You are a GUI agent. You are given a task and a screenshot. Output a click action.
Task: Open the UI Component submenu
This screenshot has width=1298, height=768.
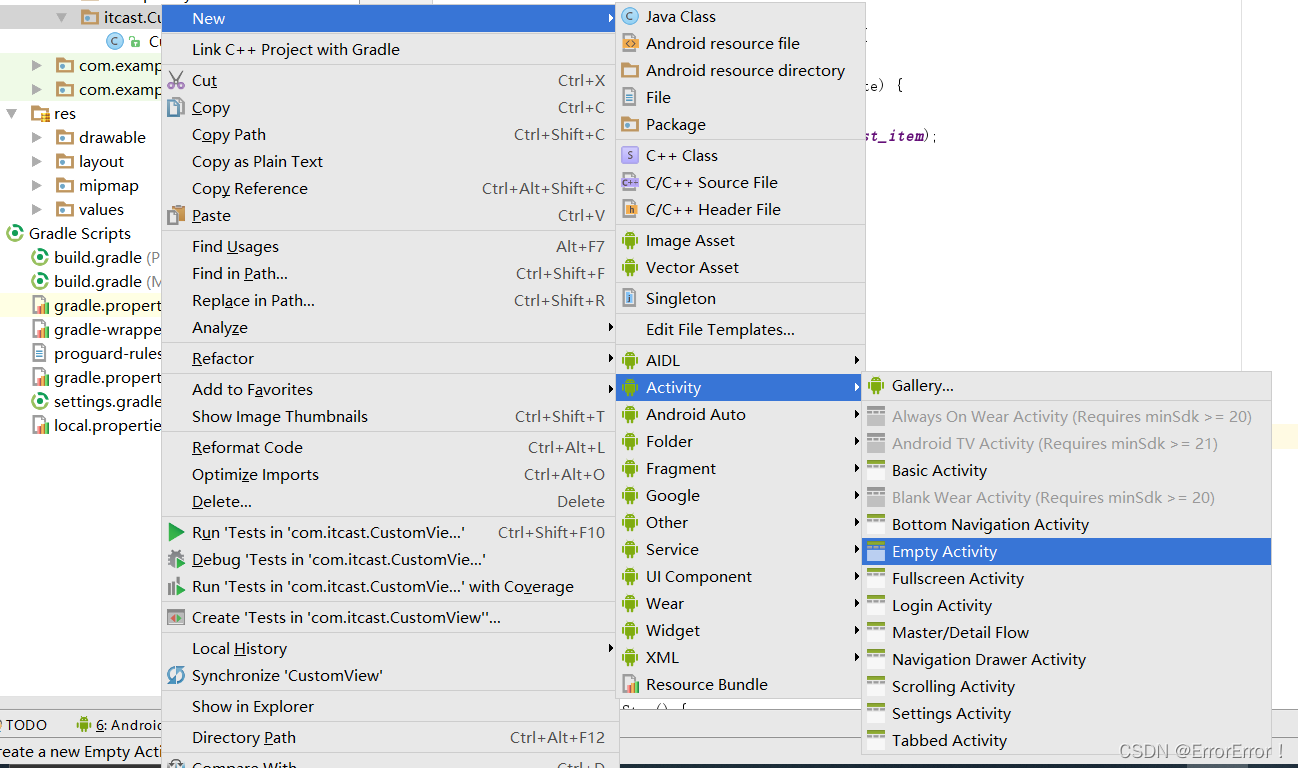point(739,576)
